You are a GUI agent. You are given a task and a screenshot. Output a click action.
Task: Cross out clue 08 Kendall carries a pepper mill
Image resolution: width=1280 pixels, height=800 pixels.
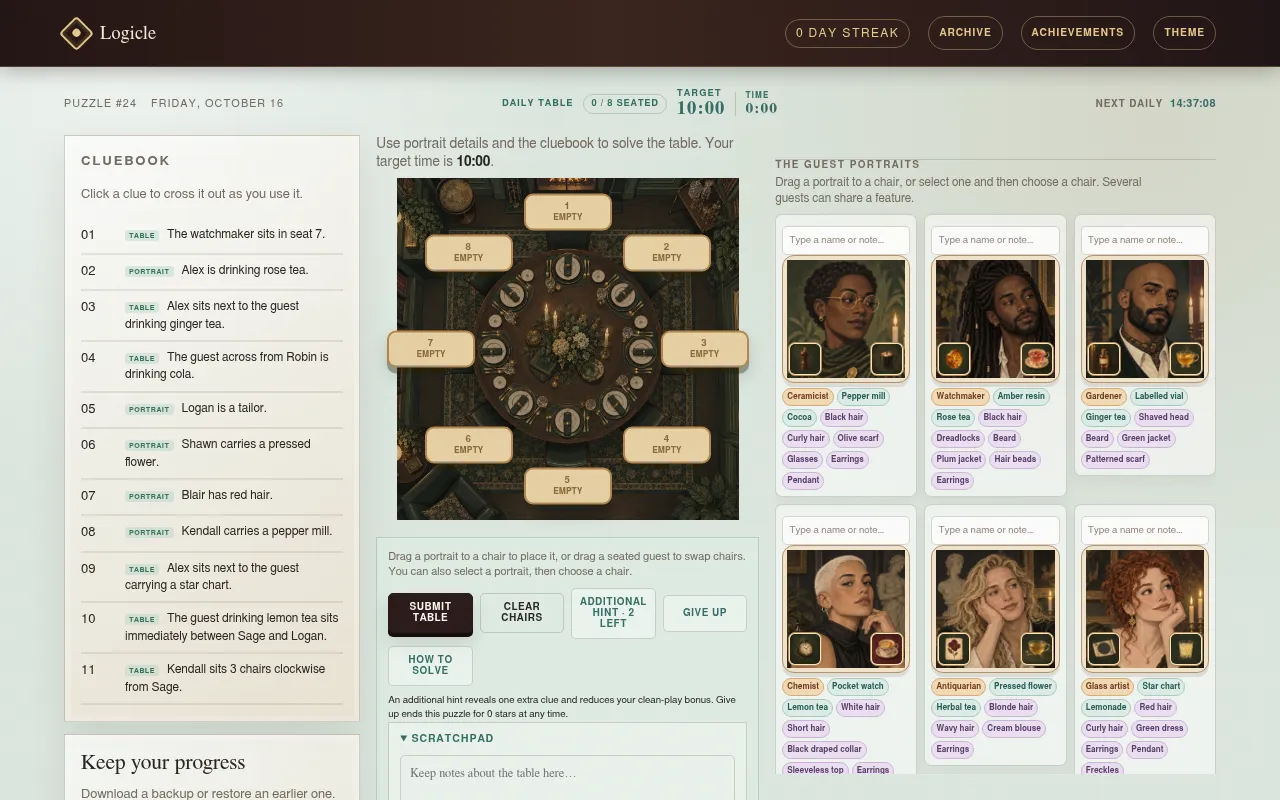212,531
